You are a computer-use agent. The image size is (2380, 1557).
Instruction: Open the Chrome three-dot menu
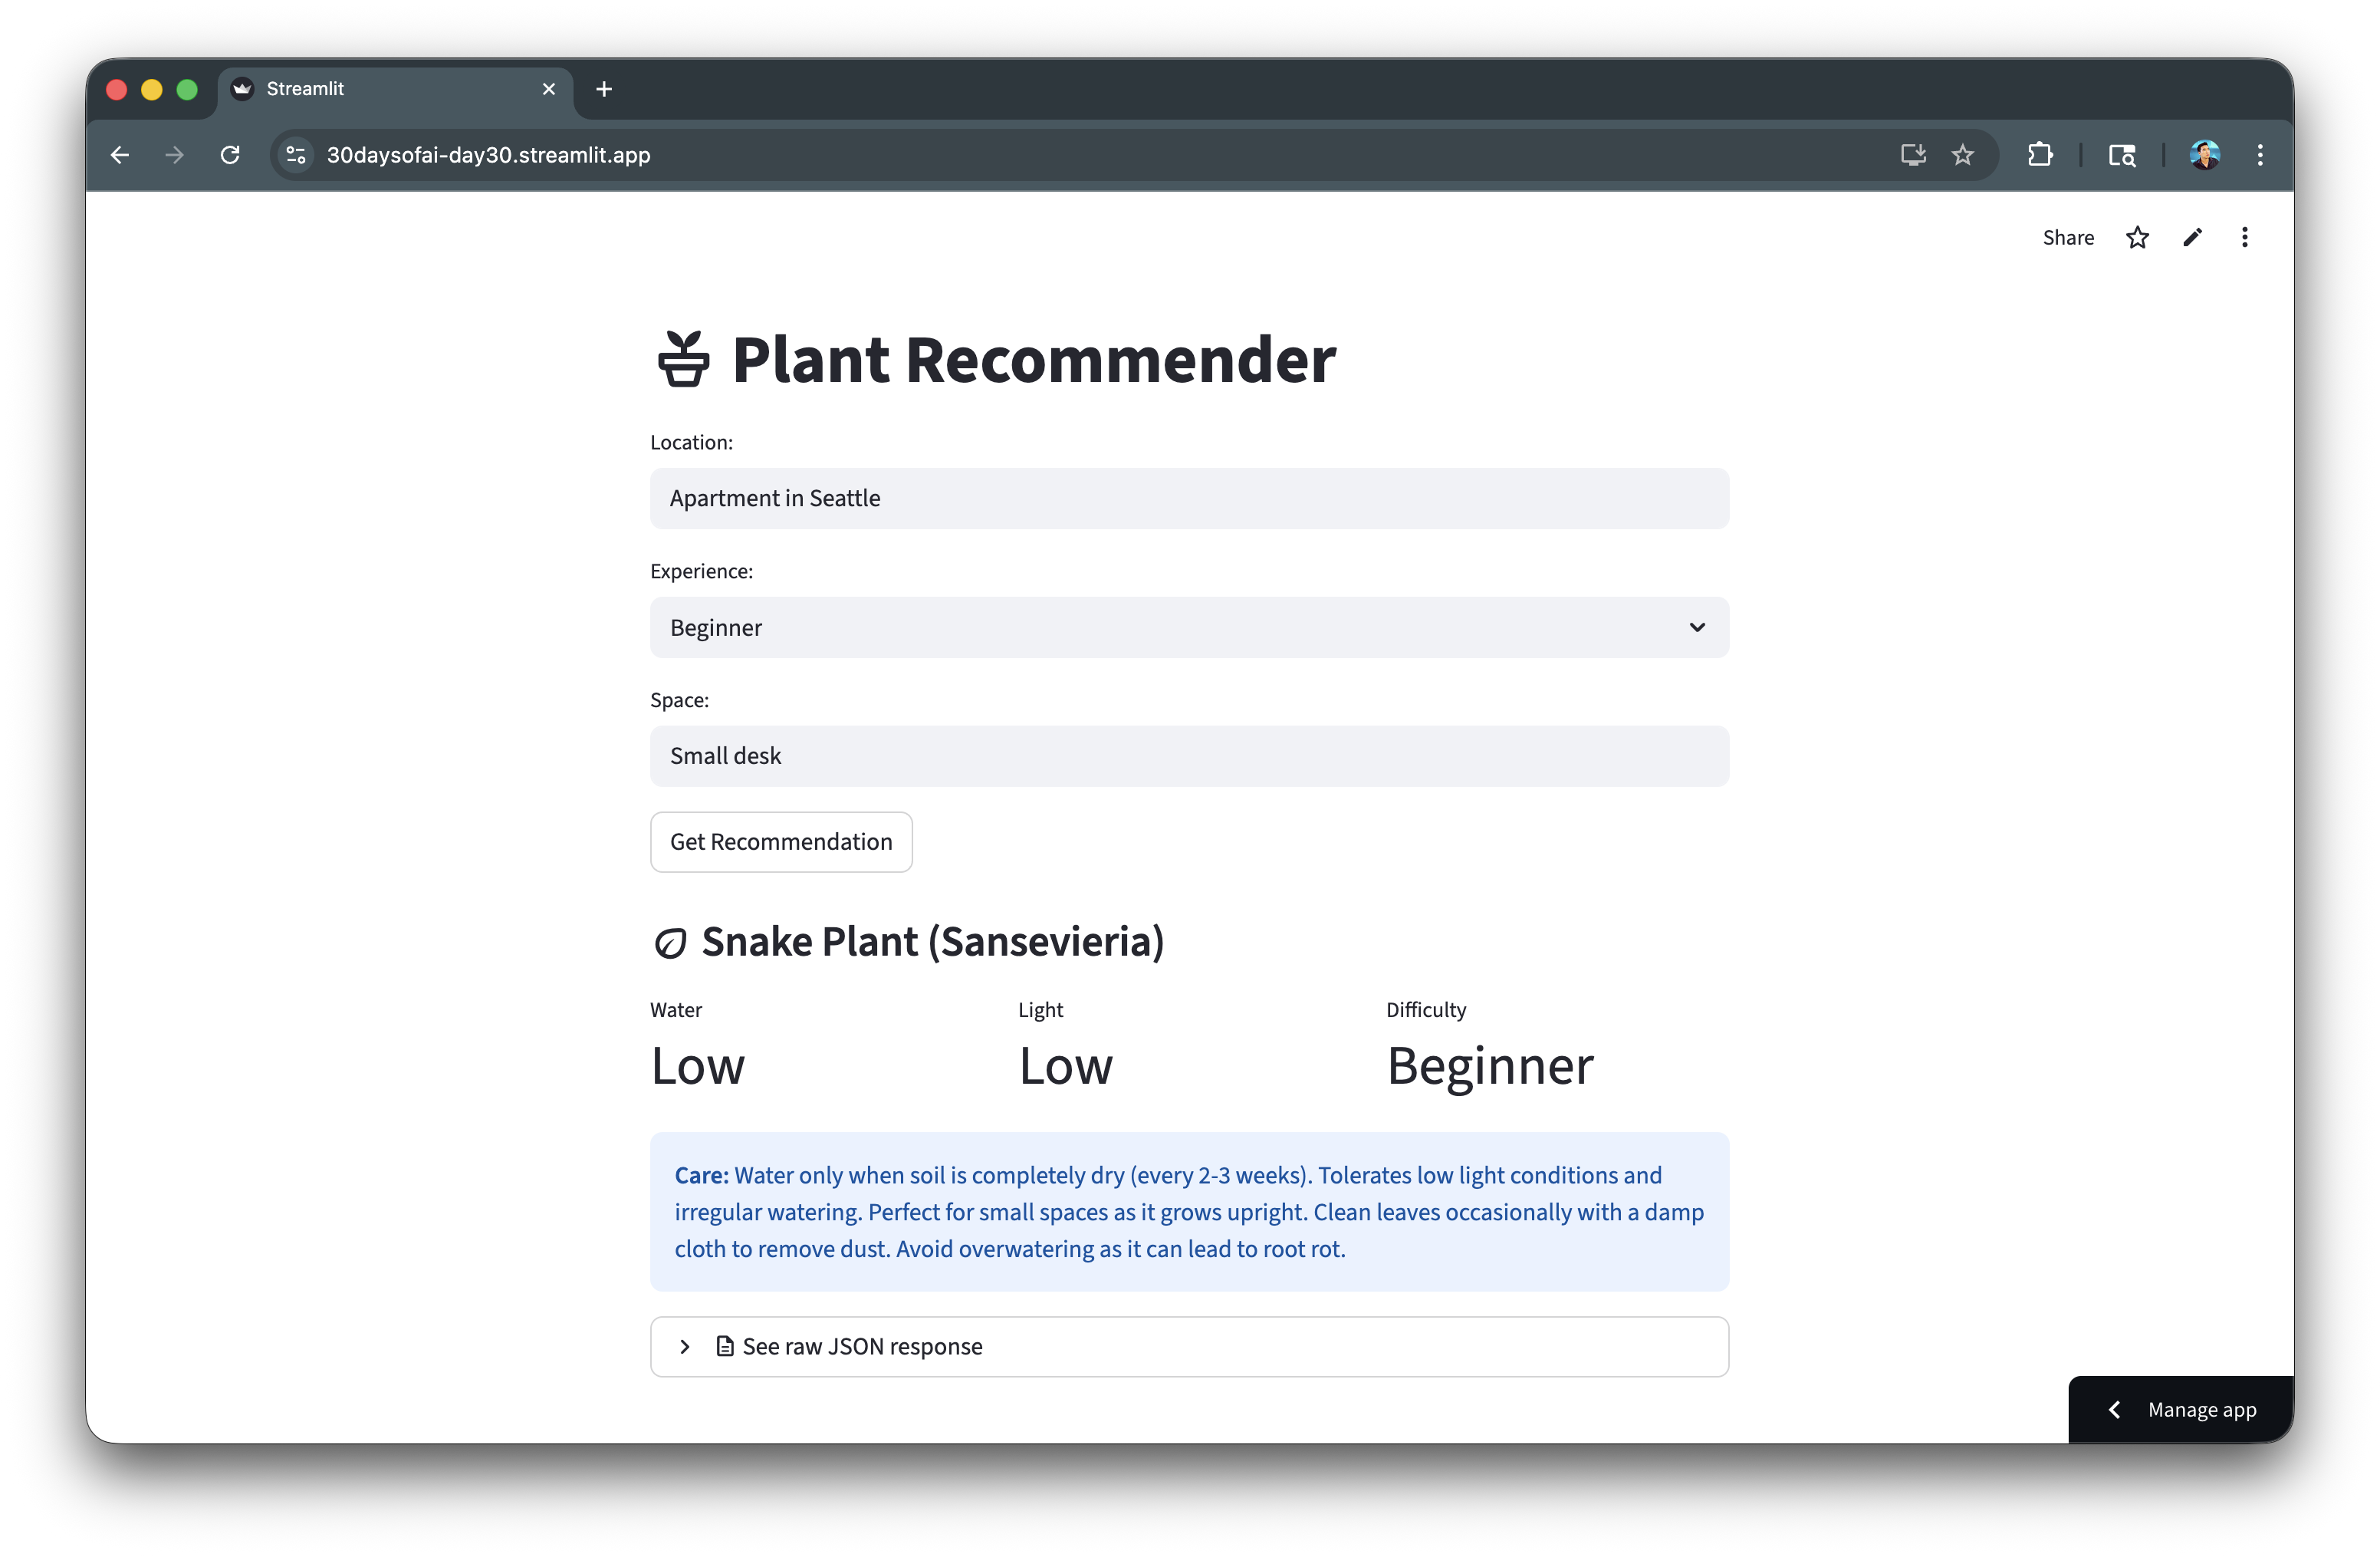[2260, 155]
